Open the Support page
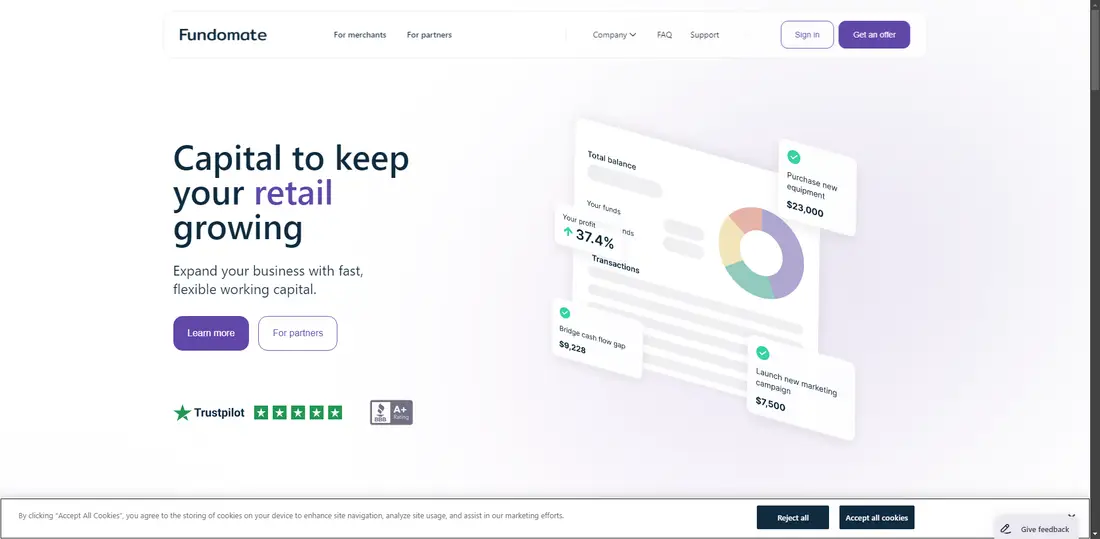This screenshot has height=539, width=1100. 704,34
